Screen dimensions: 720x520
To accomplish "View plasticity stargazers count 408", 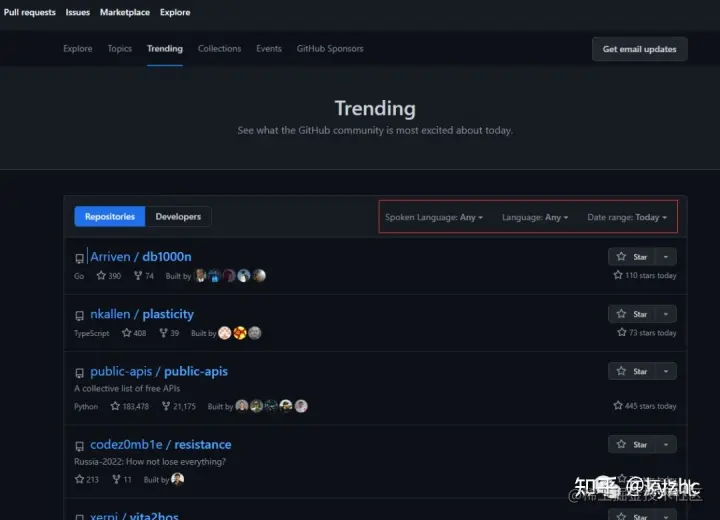I will click(134, 333).
